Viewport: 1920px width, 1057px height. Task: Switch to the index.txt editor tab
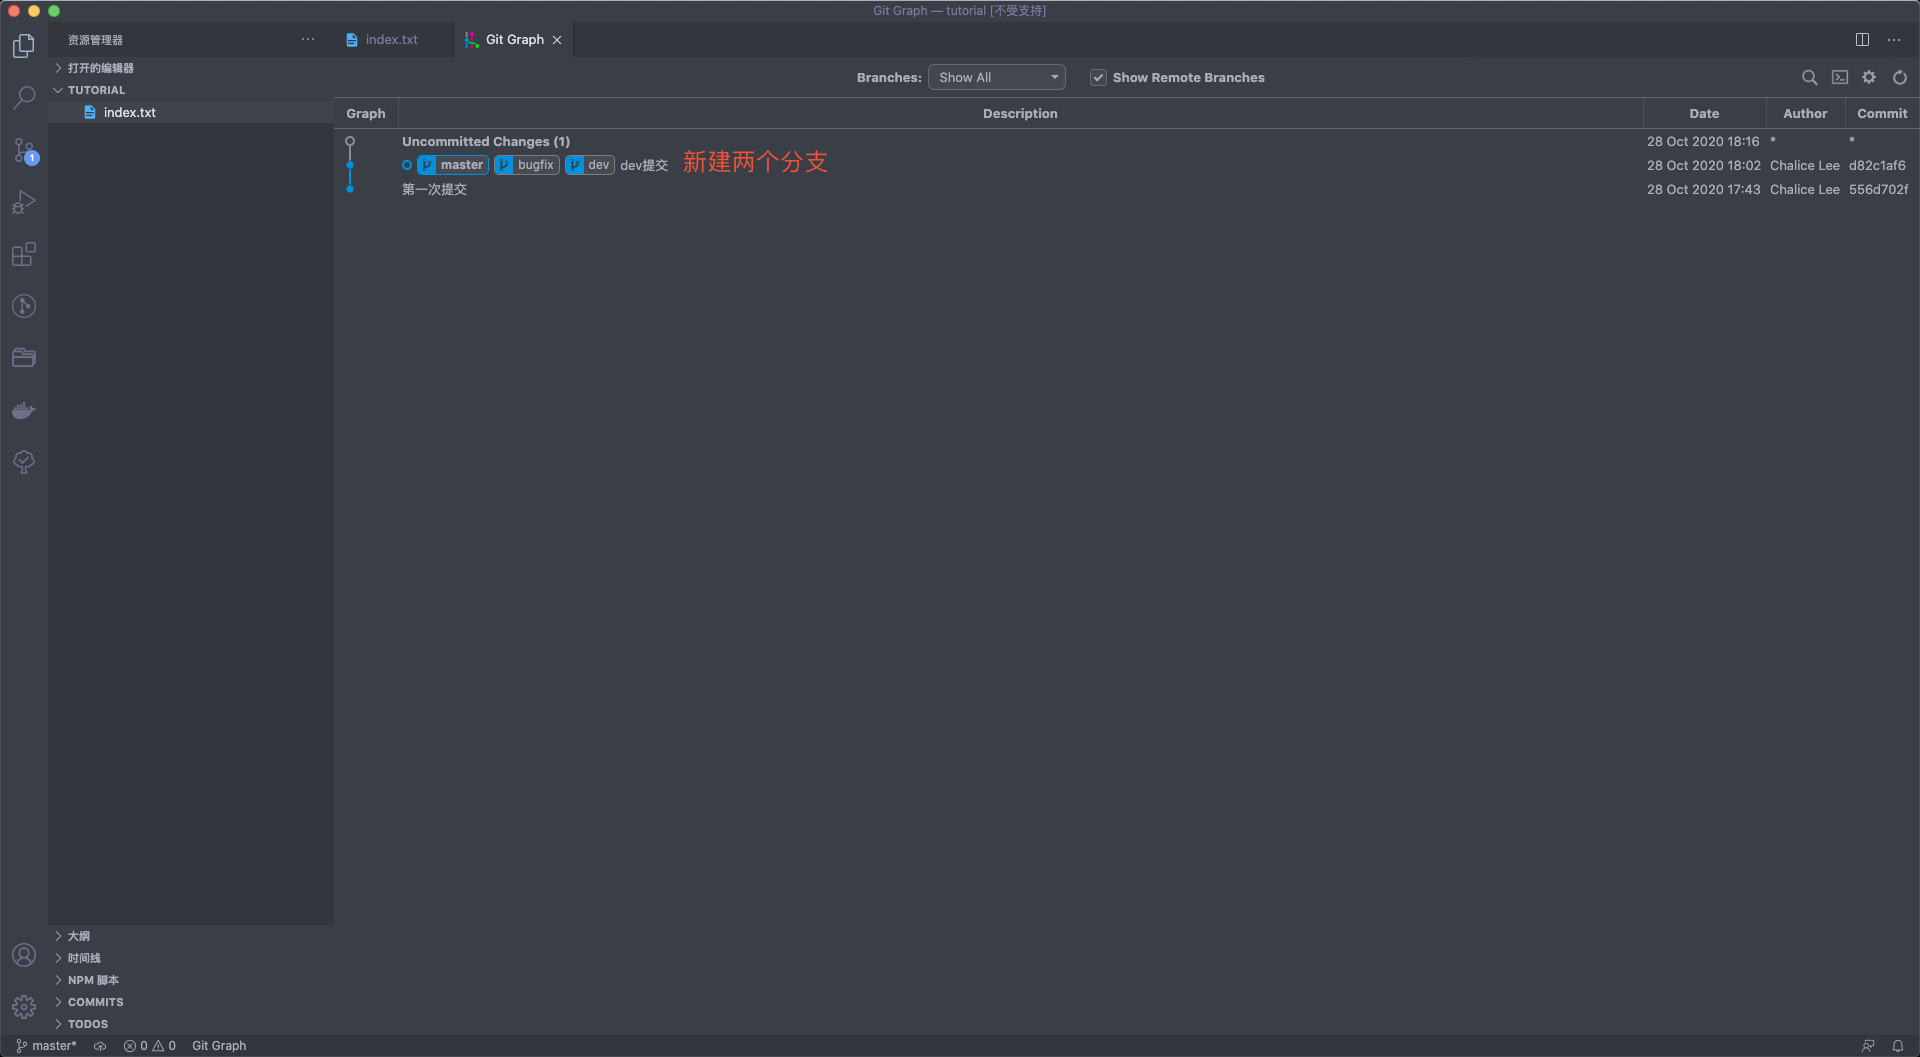coord(391,40)
